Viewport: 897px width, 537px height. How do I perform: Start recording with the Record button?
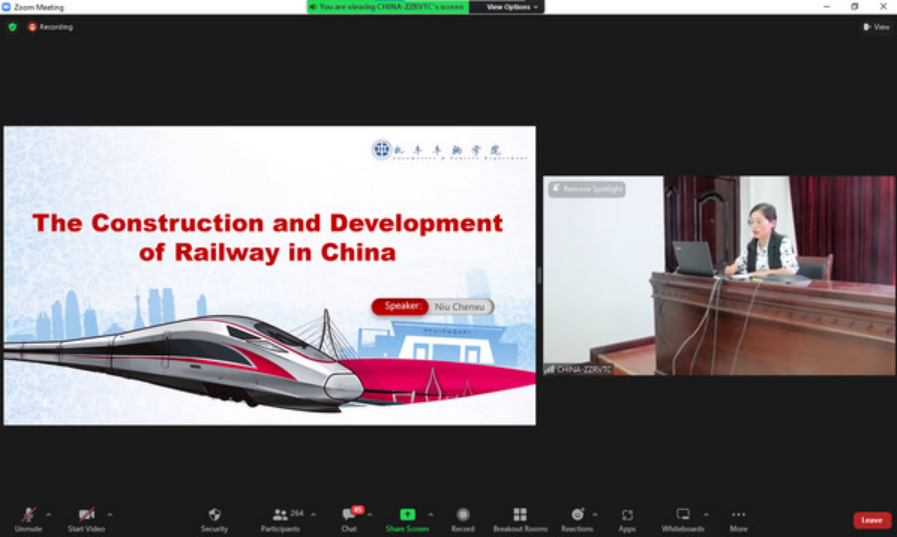pos(462,515)
